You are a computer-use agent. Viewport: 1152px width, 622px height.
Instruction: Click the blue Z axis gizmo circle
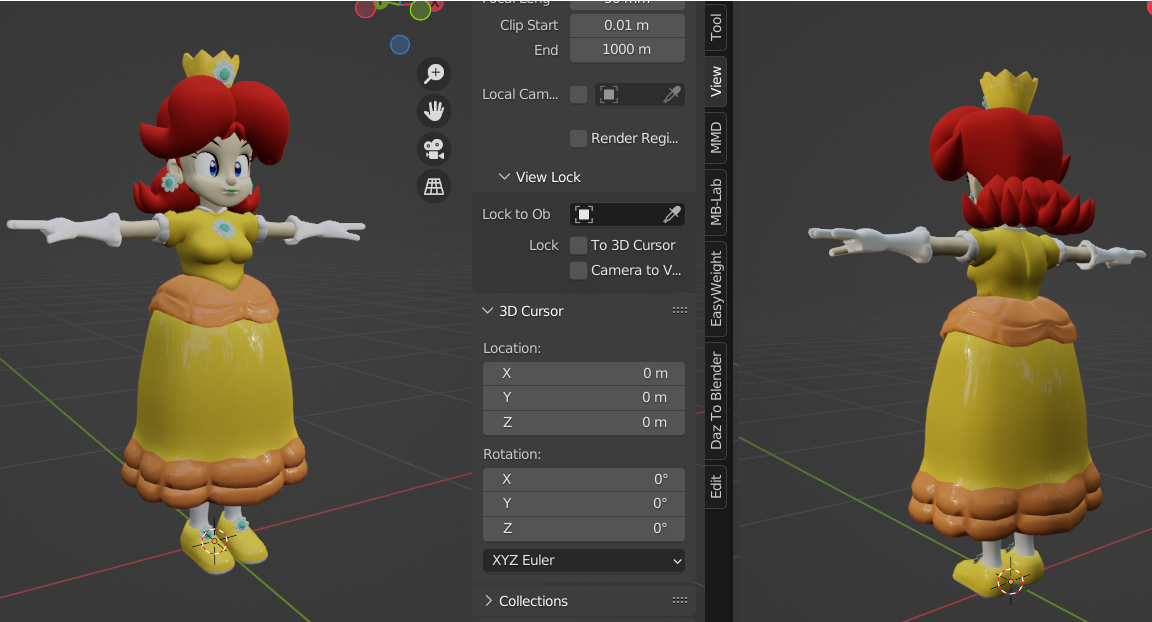pos(400,45)
